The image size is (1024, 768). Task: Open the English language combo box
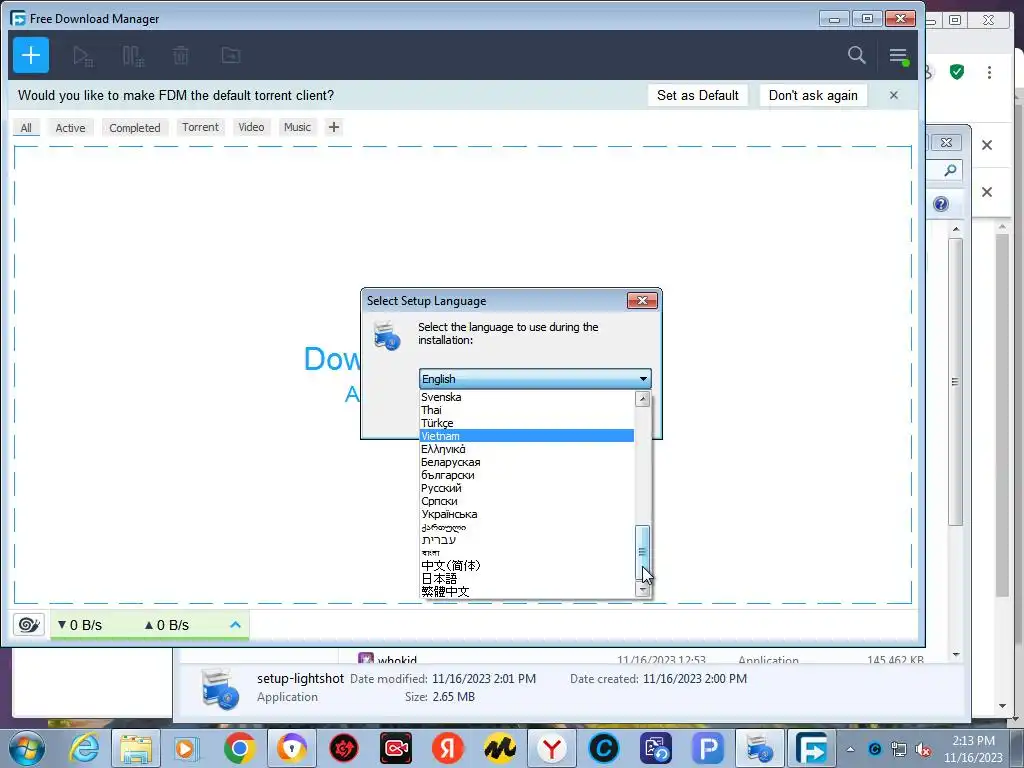pos(535,379)
